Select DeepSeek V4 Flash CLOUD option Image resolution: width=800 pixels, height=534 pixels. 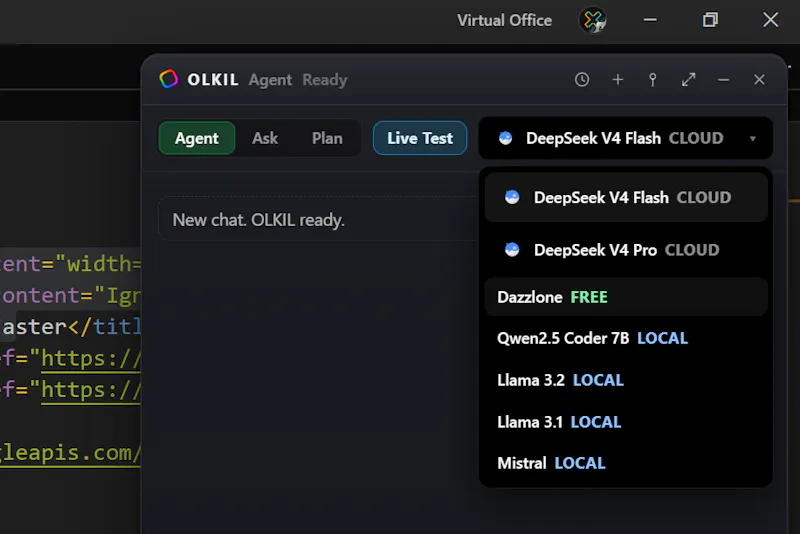[x=626, y=197]
